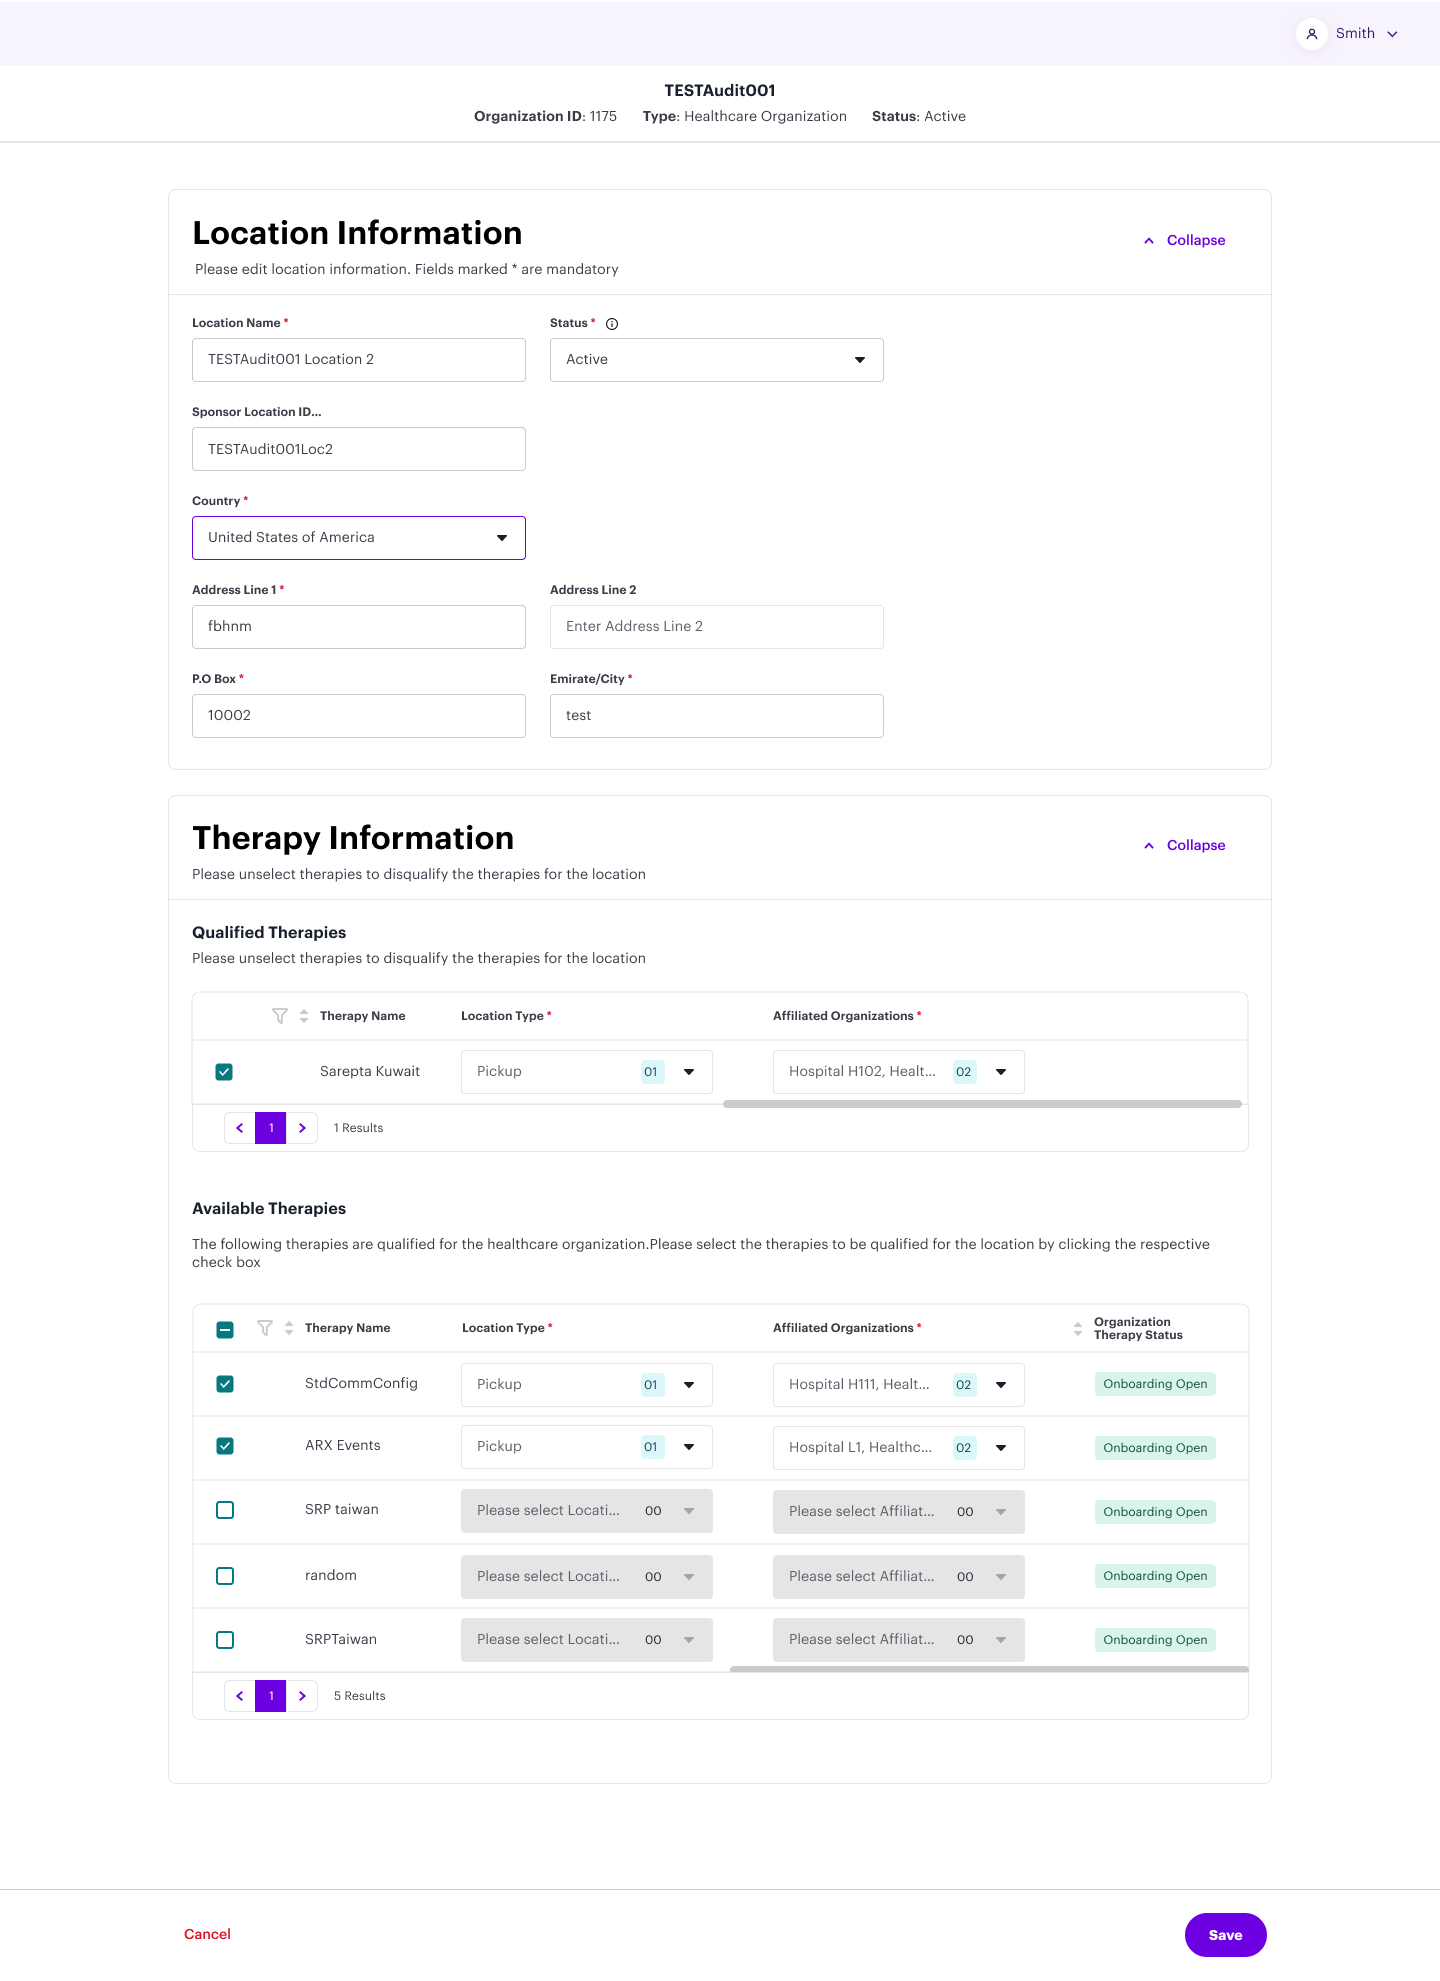1440x1981 pixels.
Task: Open the Country dropdown
Action: (358, 538)
